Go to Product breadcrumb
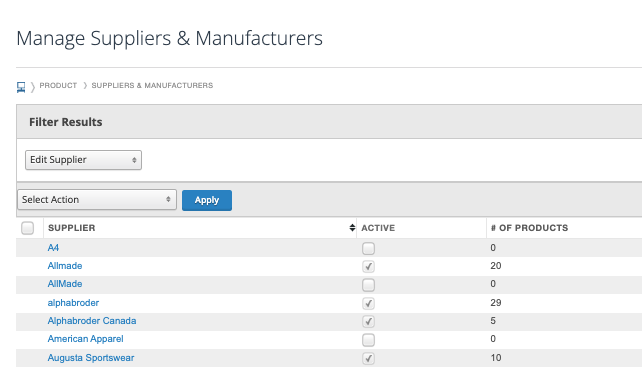The width and height of the screenshot is (642, 367). pyautogui.click(x=58, y=85)
